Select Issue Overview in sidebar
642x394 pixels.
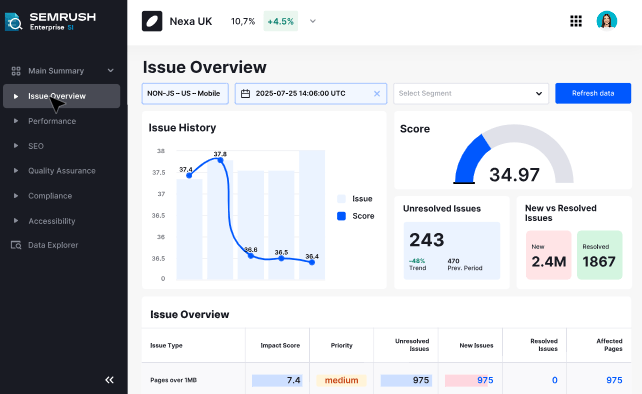click(61, 96)
